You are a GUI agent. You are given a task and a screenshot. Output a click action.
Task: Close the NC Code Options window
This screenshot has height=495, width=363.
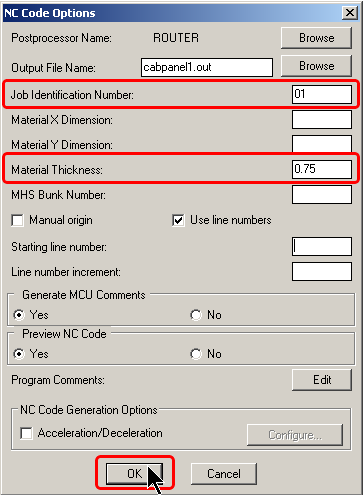click(x=350, y=13)
